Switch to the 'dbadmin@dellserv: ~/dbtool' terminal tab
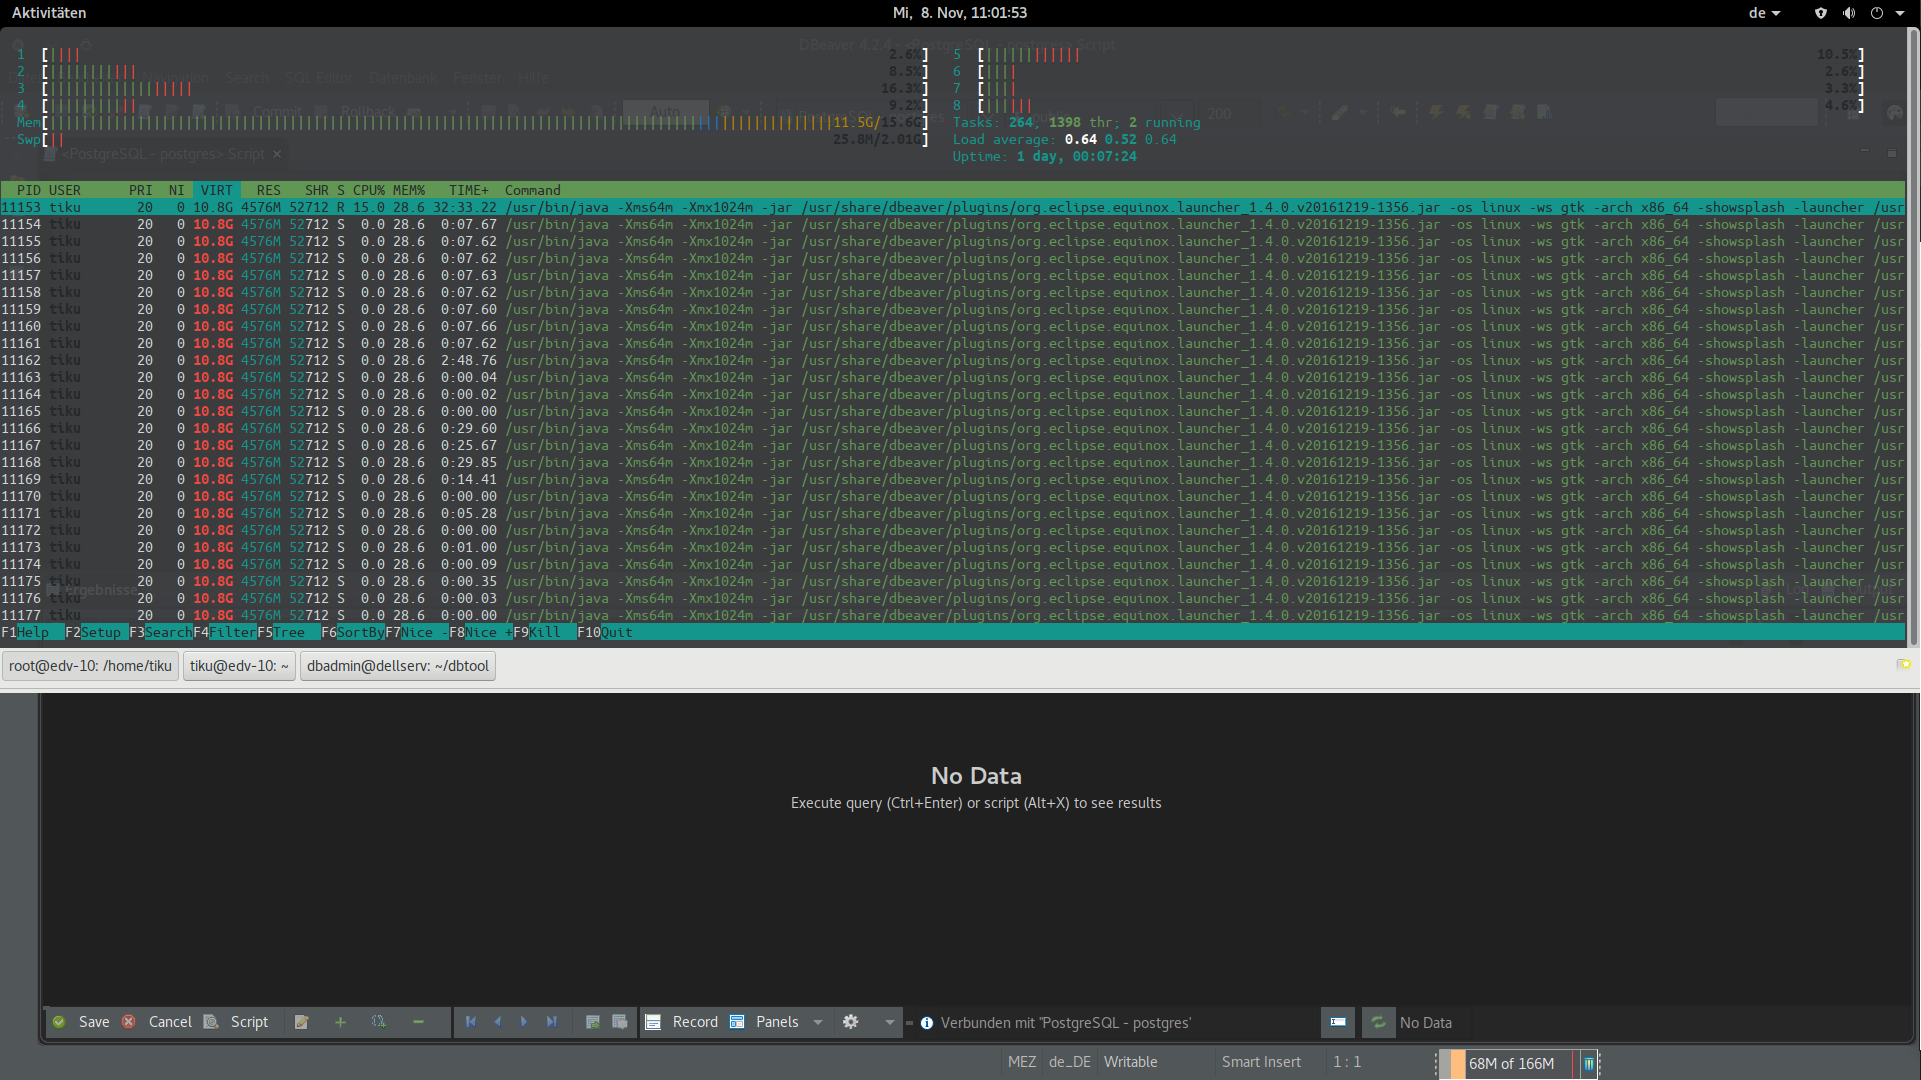1921x1080 pixels. tap(397, 665)
